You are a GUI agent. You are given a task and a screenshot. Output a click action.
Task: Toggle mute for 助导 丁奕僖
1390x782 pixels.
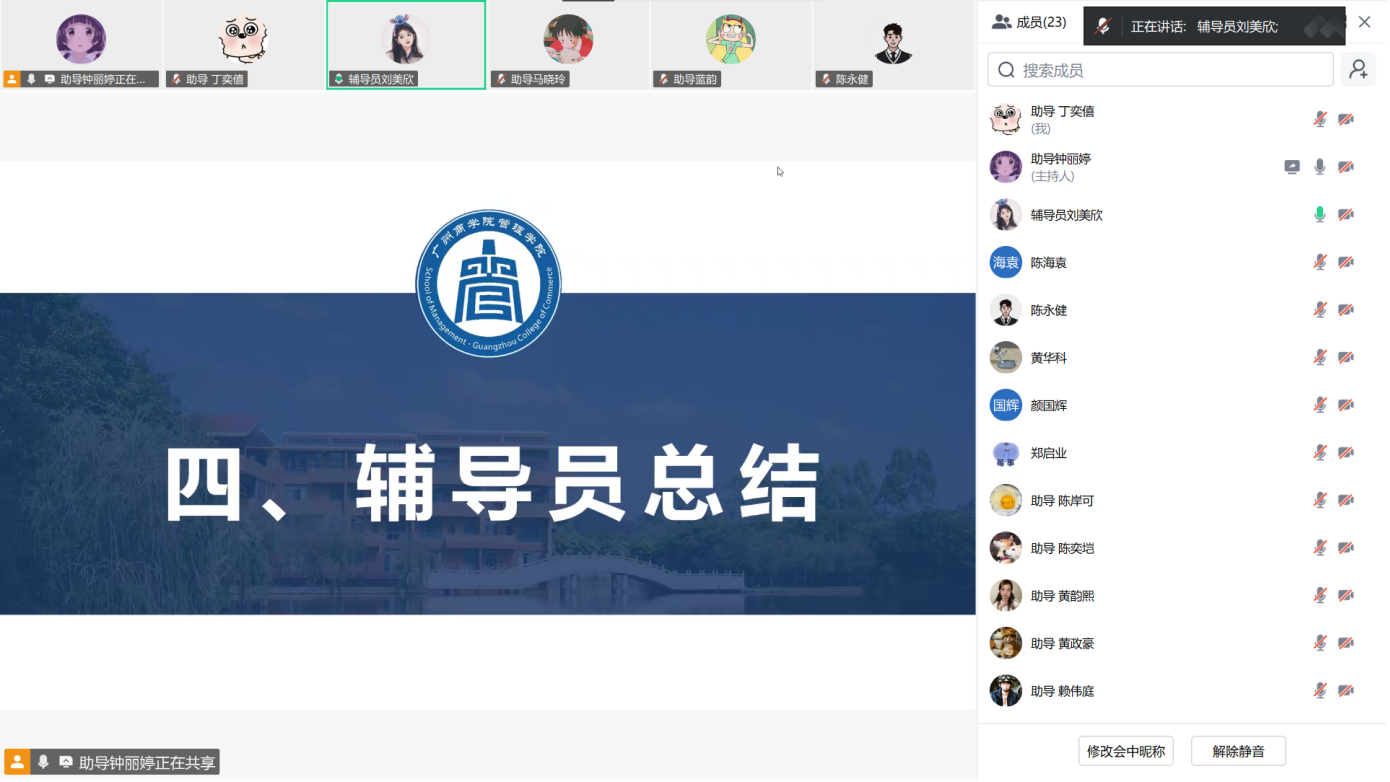click(1319, 118)
